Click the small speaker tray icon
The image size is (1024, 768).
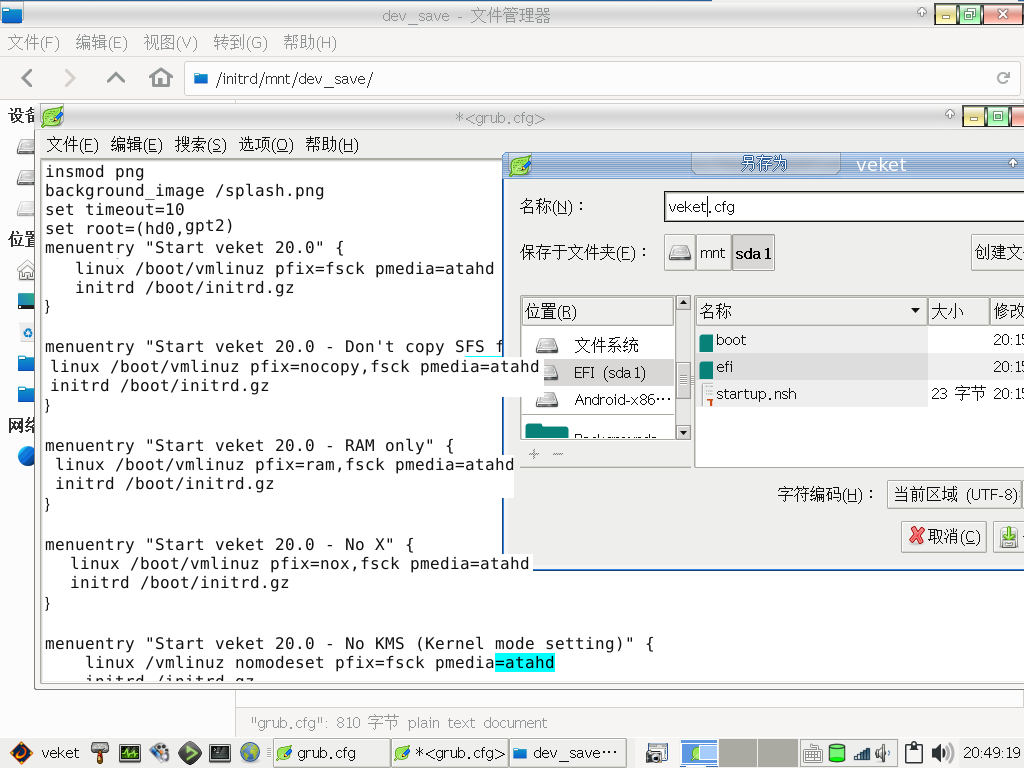tap(883, 753)
